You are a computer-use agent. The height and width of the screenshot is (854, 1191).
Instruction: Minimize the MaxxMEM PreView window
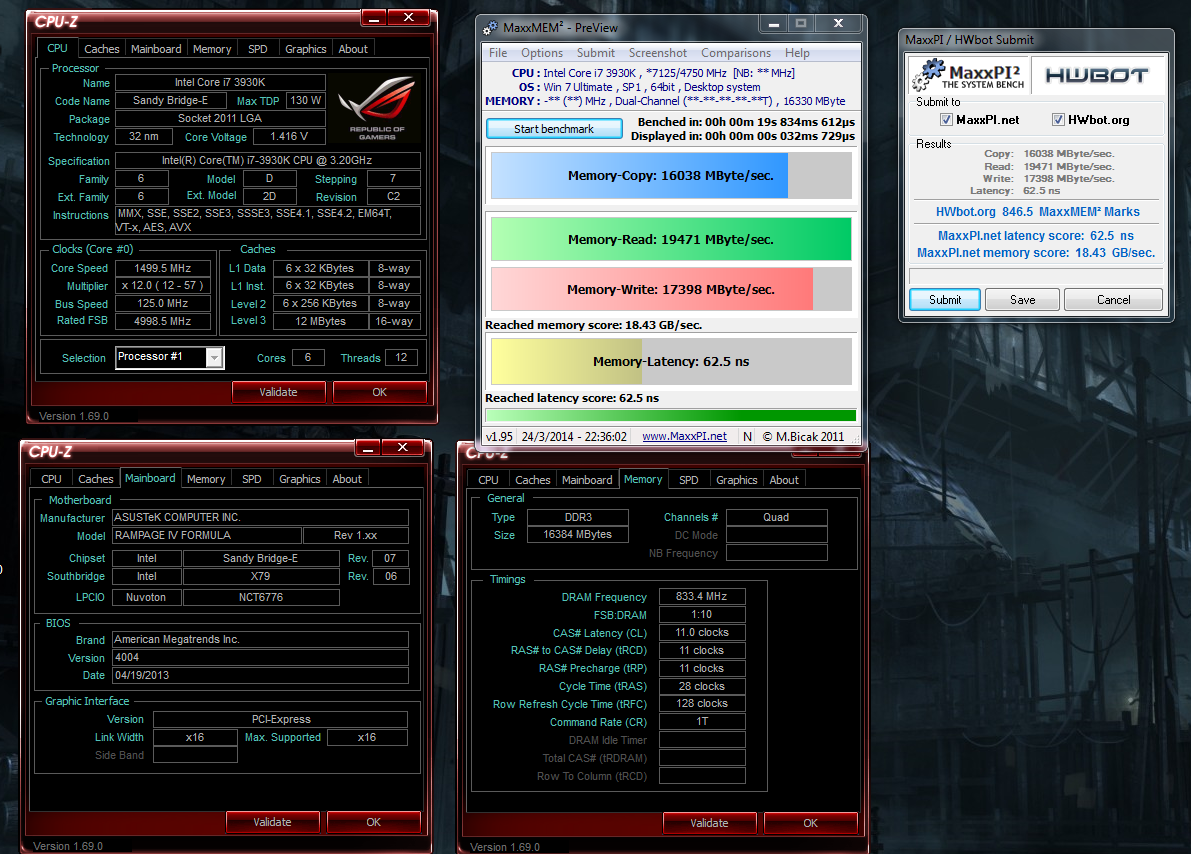tap(773, 24)
